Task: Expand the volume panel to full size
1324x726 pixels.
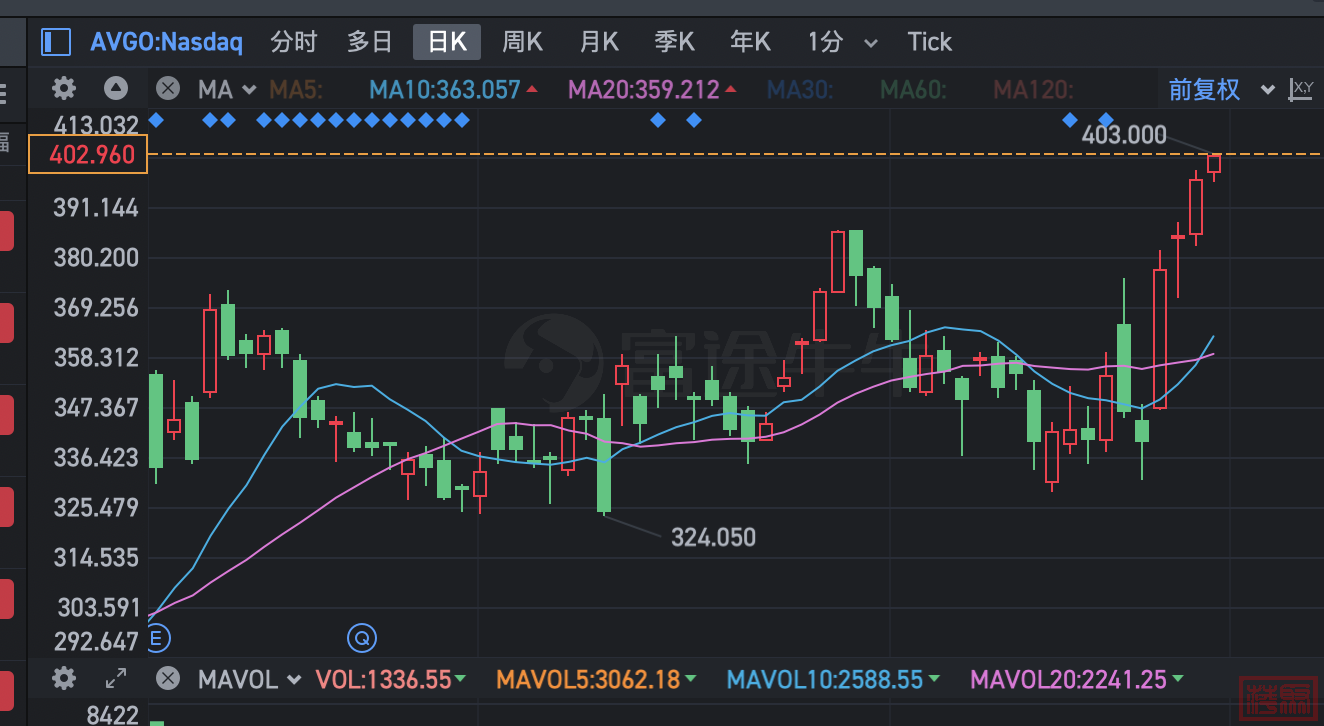Action: click(x=116, y=679)
